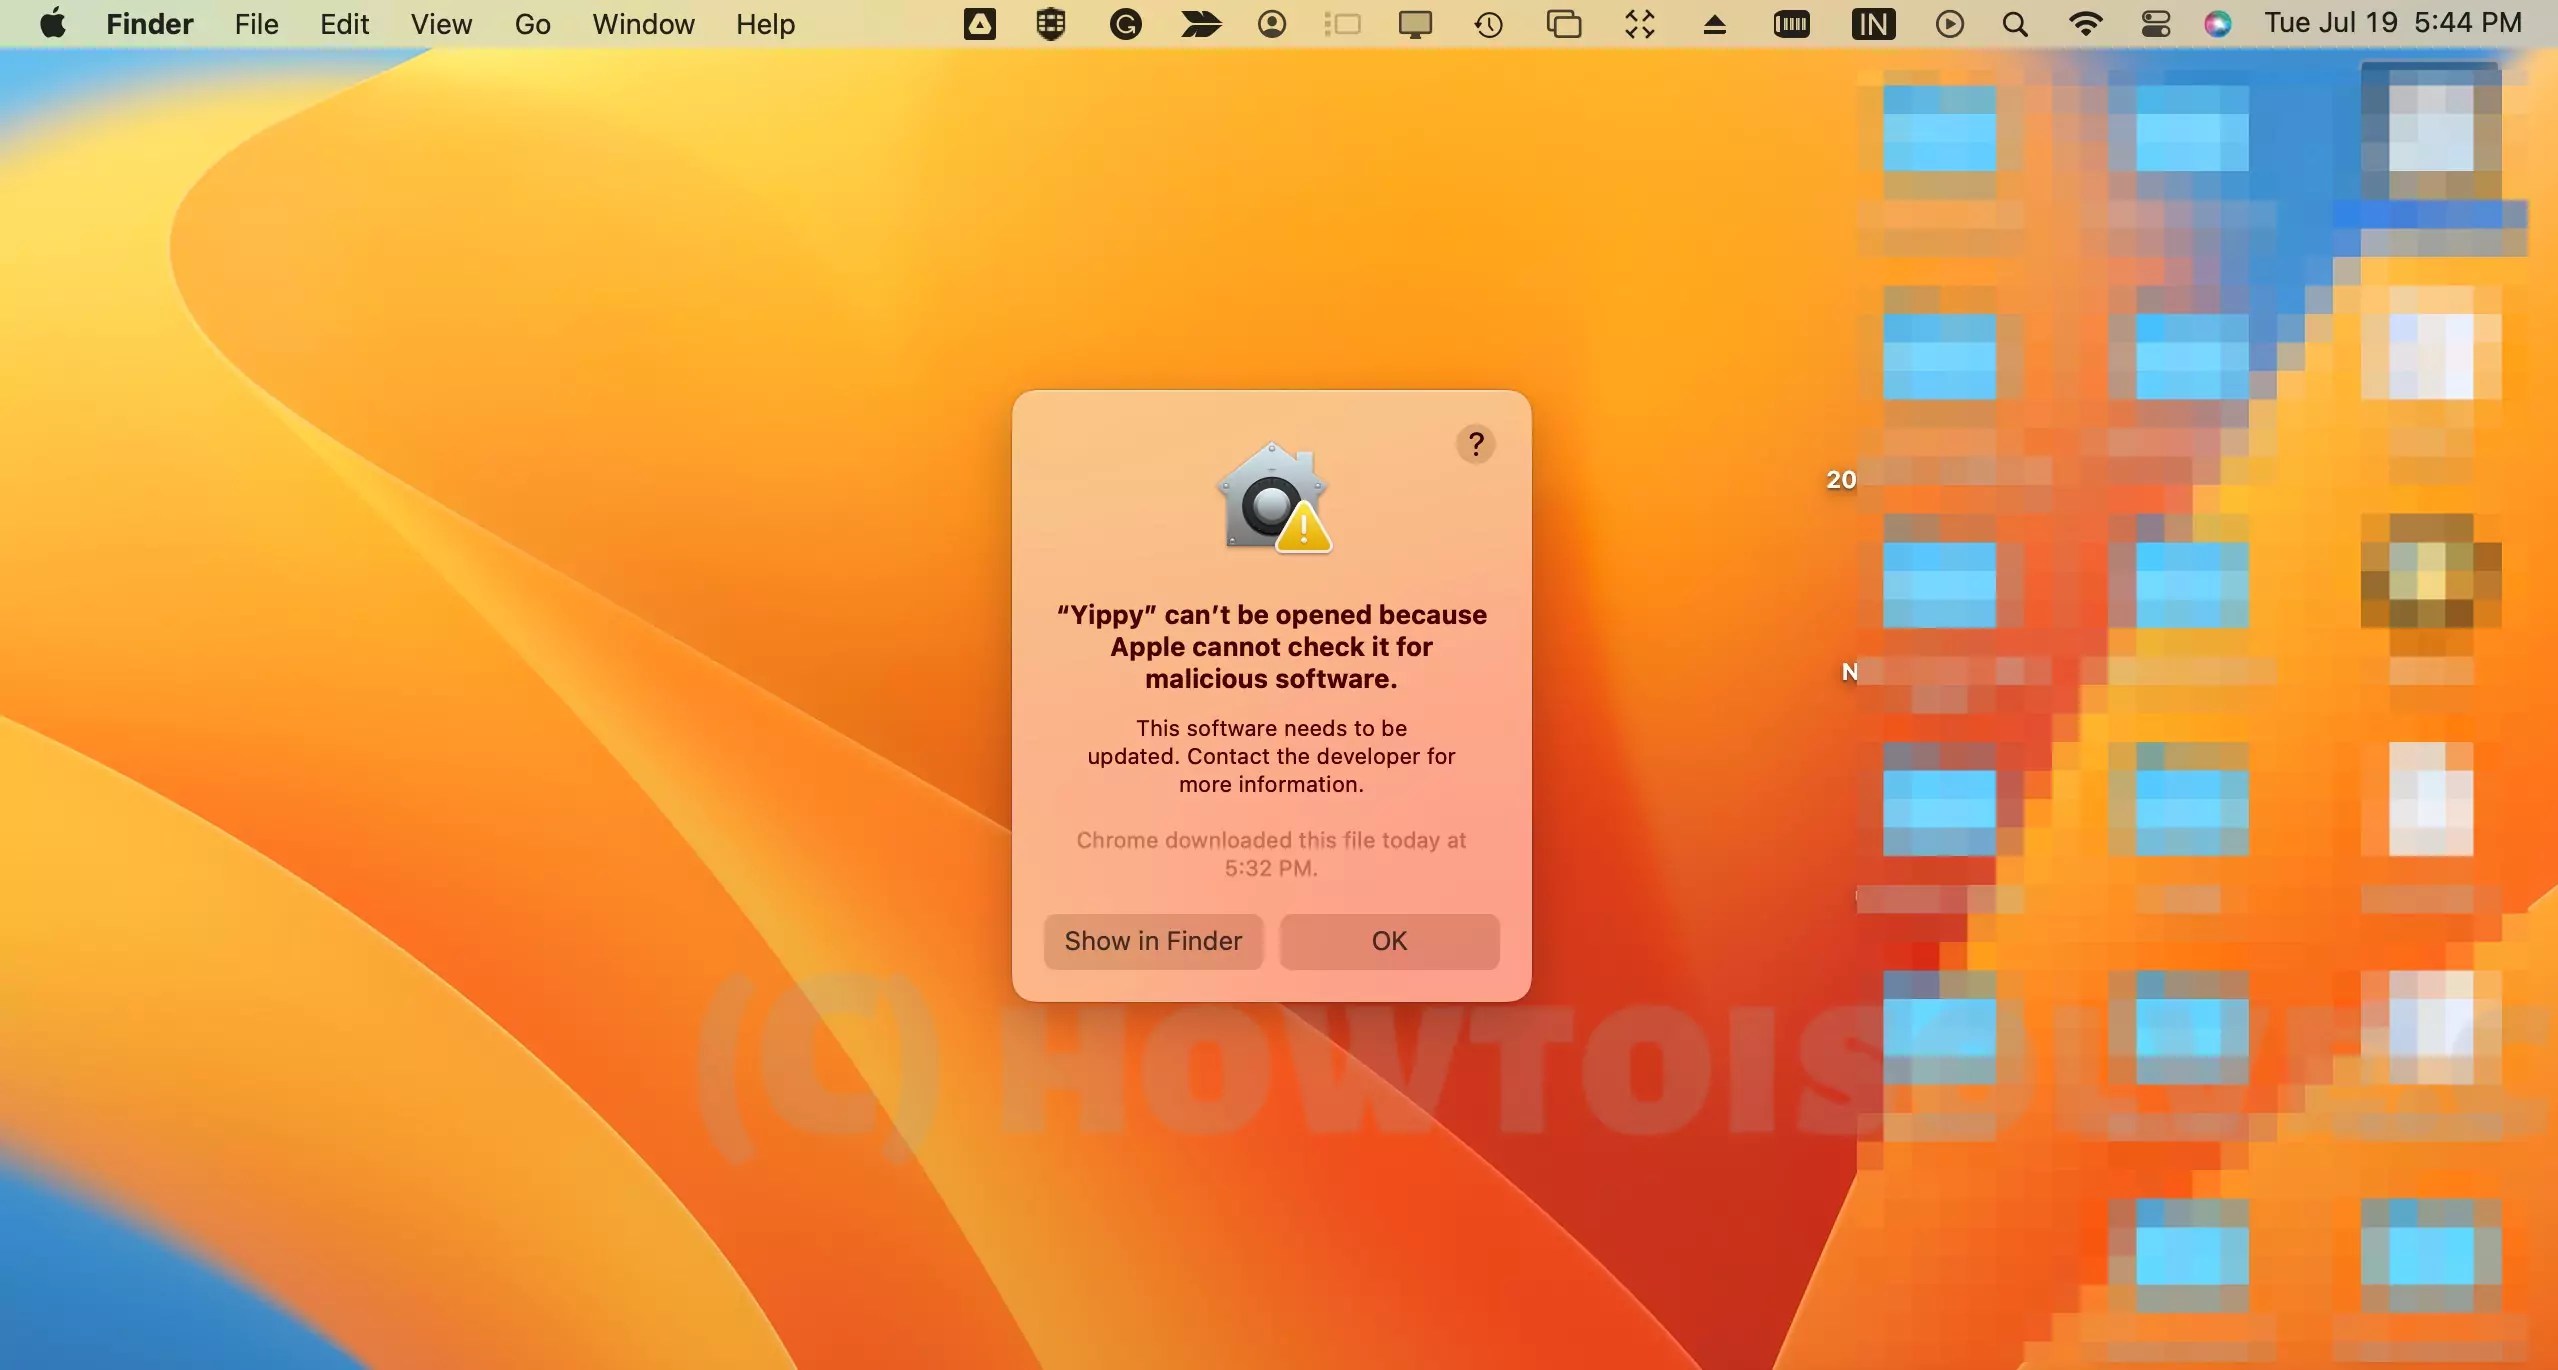Click the date and time in the menu bar
Viewport: 2558px width, 1370px height.
(x=2392, y=23)
